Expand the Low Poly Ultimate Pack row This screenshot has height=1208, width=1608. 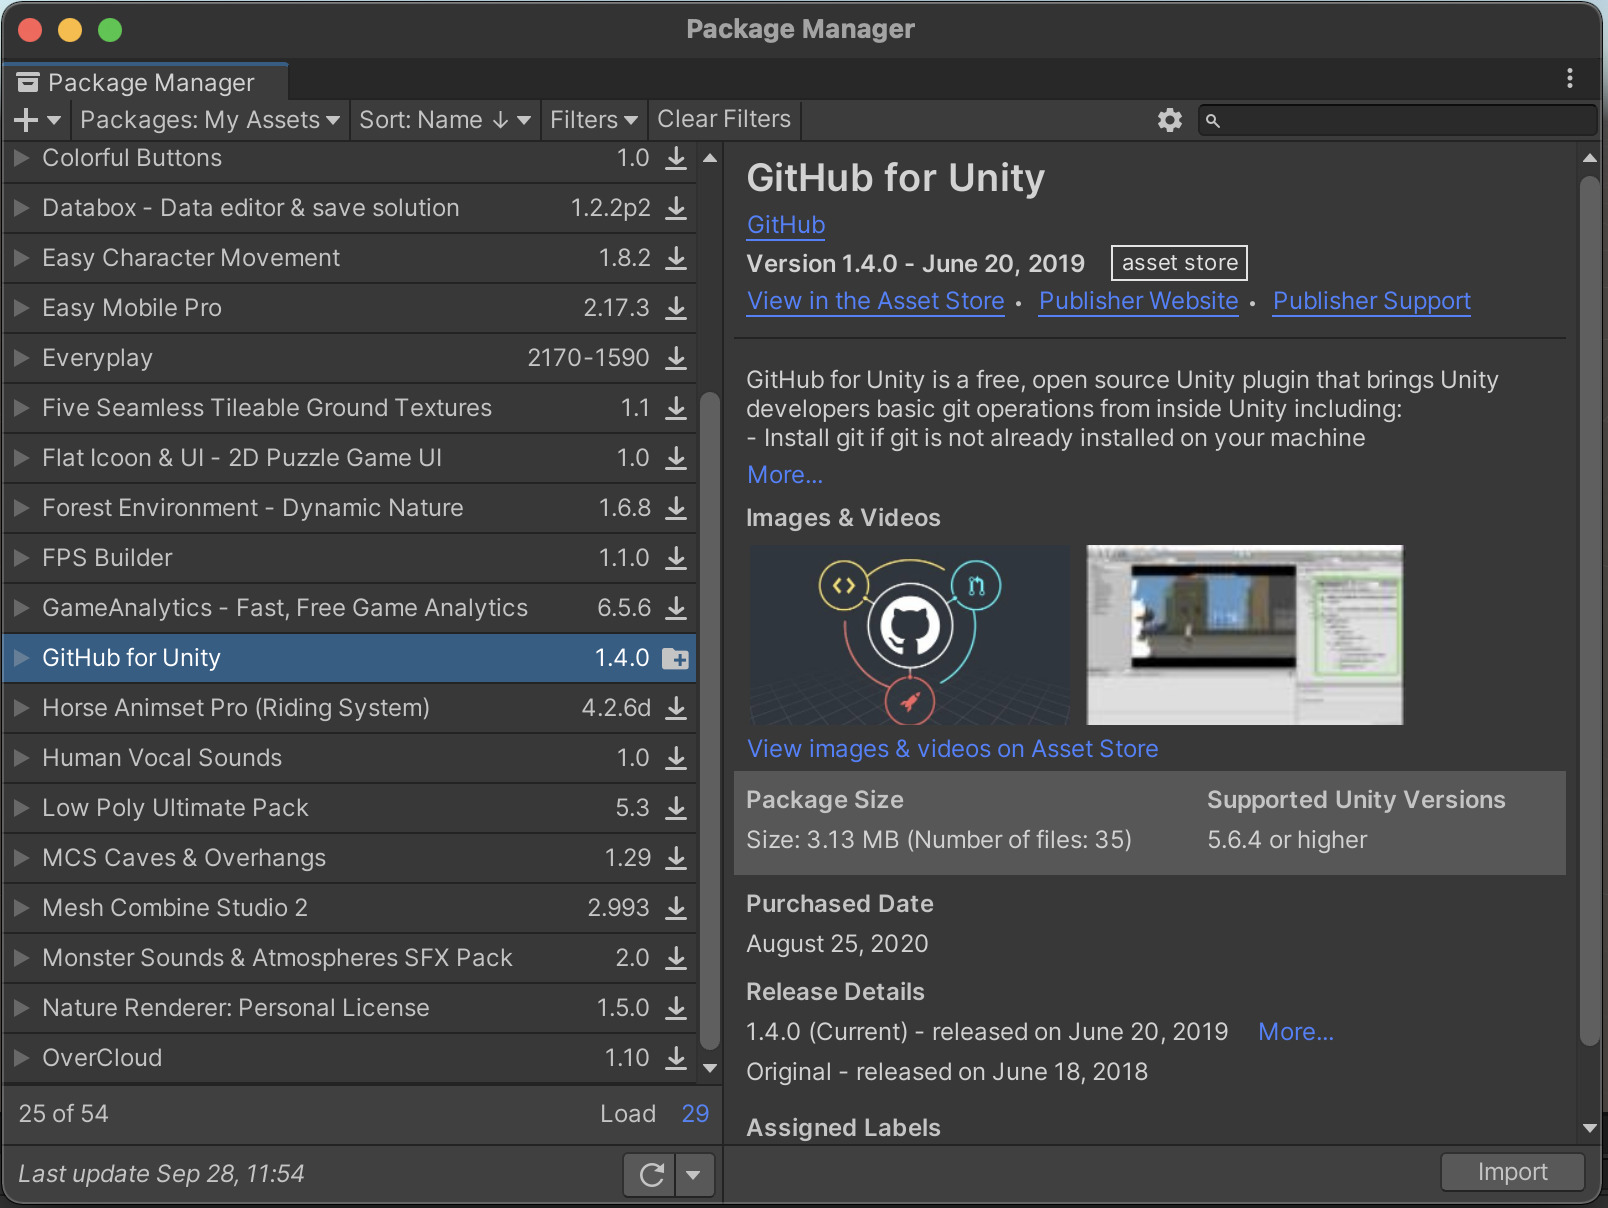pos(21,808)
